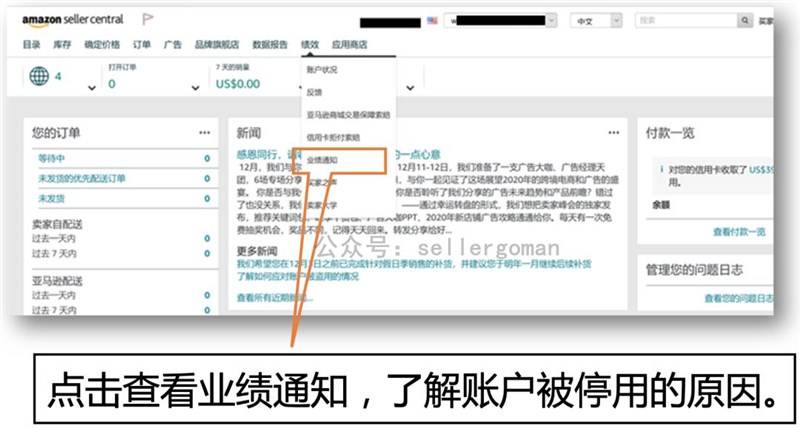Click the US flag marketplace icon
Screen dimensions: 800x428
tap(432, 21)
